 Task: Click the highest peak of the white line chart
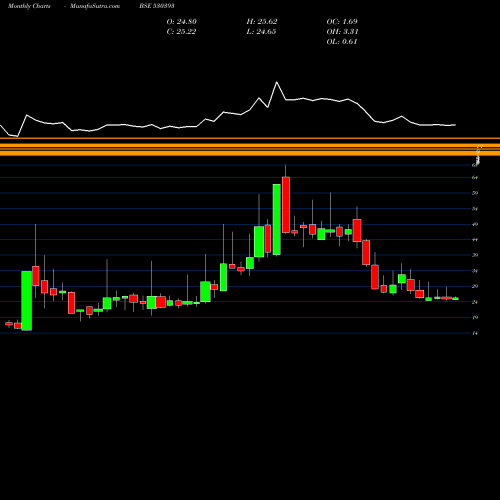click(277, 82)
